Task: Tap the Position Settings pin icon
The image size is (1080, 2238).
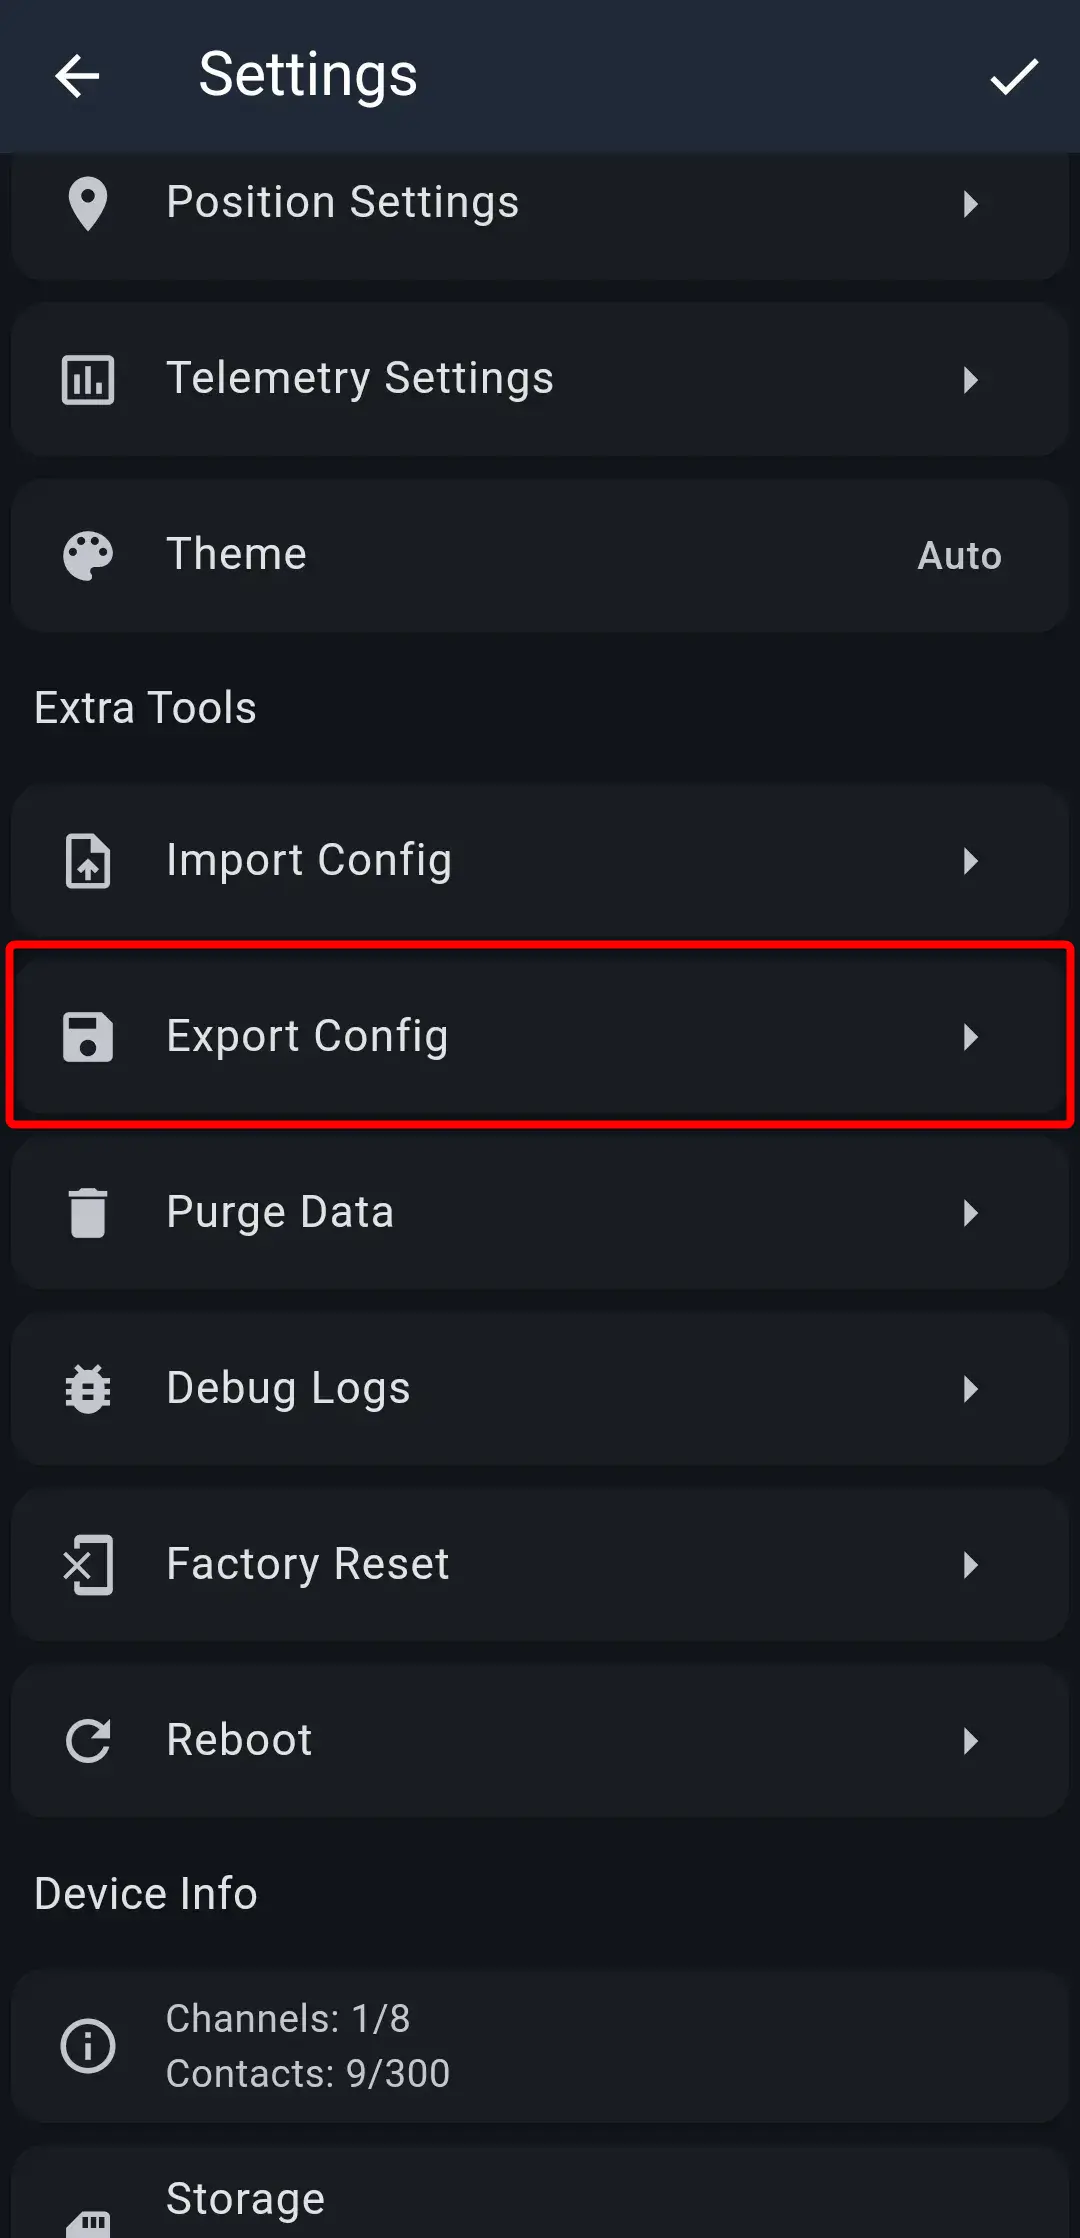Action: tap(88, 203)
